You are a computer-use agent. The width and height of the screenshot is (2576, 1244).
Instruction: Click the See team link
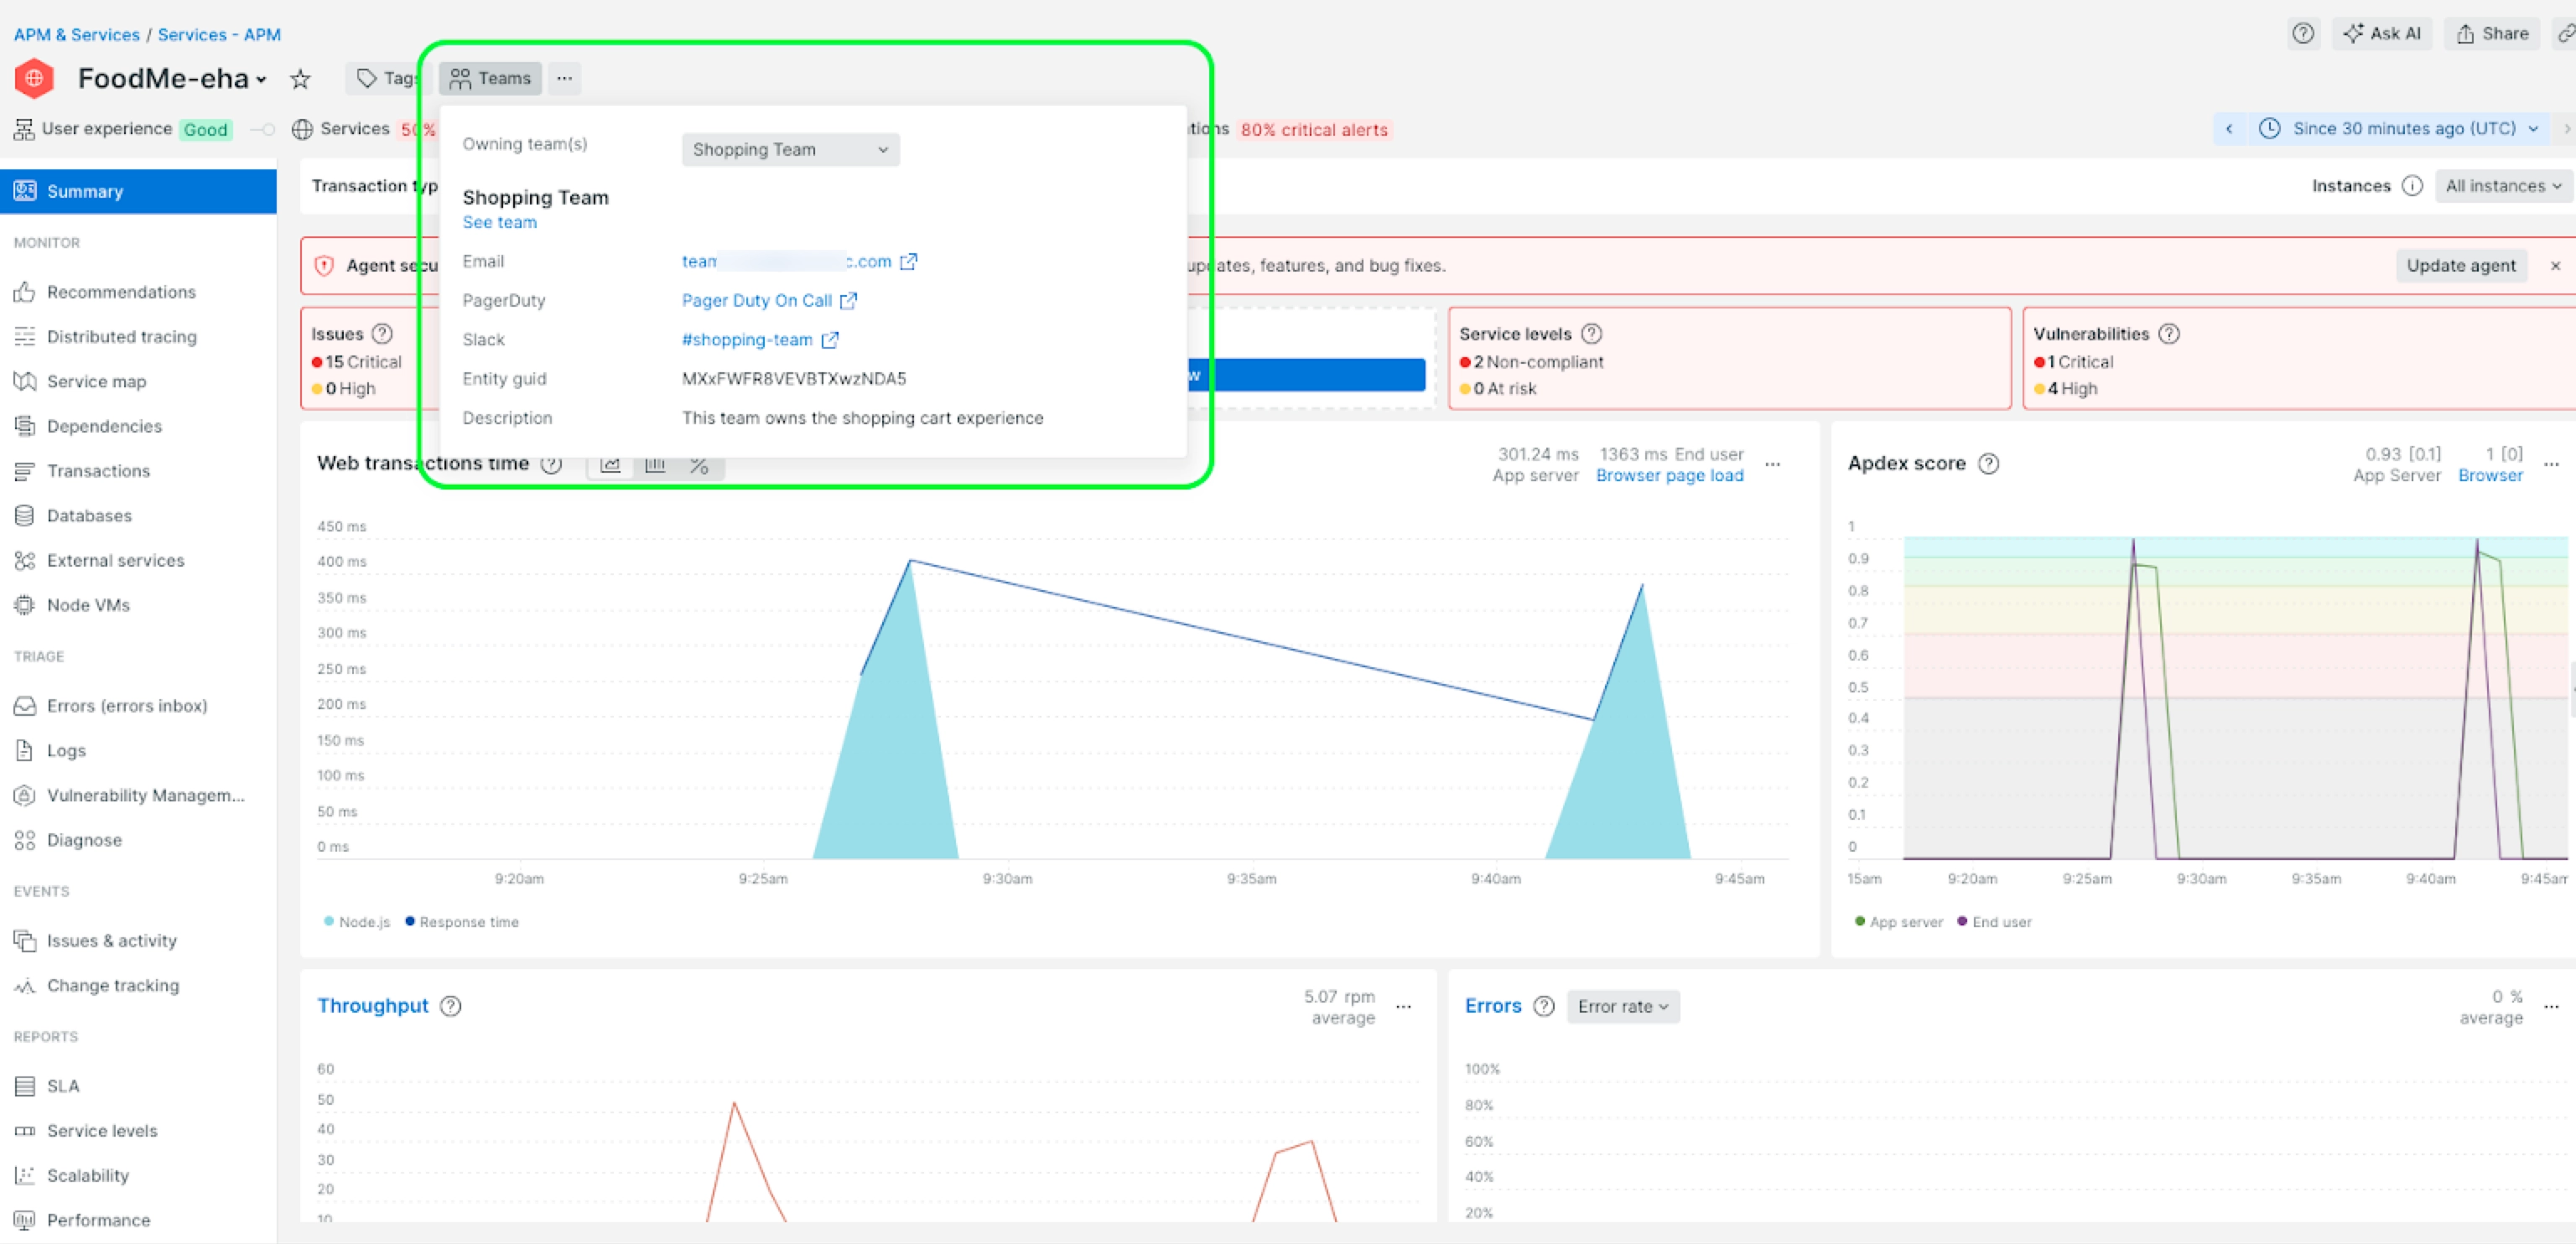(499, 222)
